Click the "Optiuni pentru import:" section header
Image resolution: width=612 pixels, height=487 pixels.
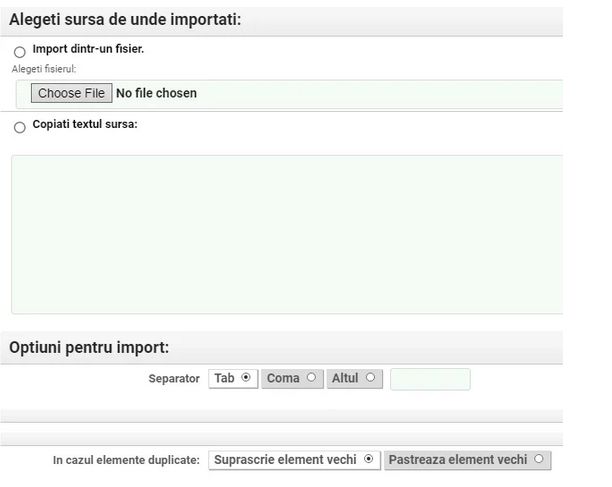pos(89,347)
